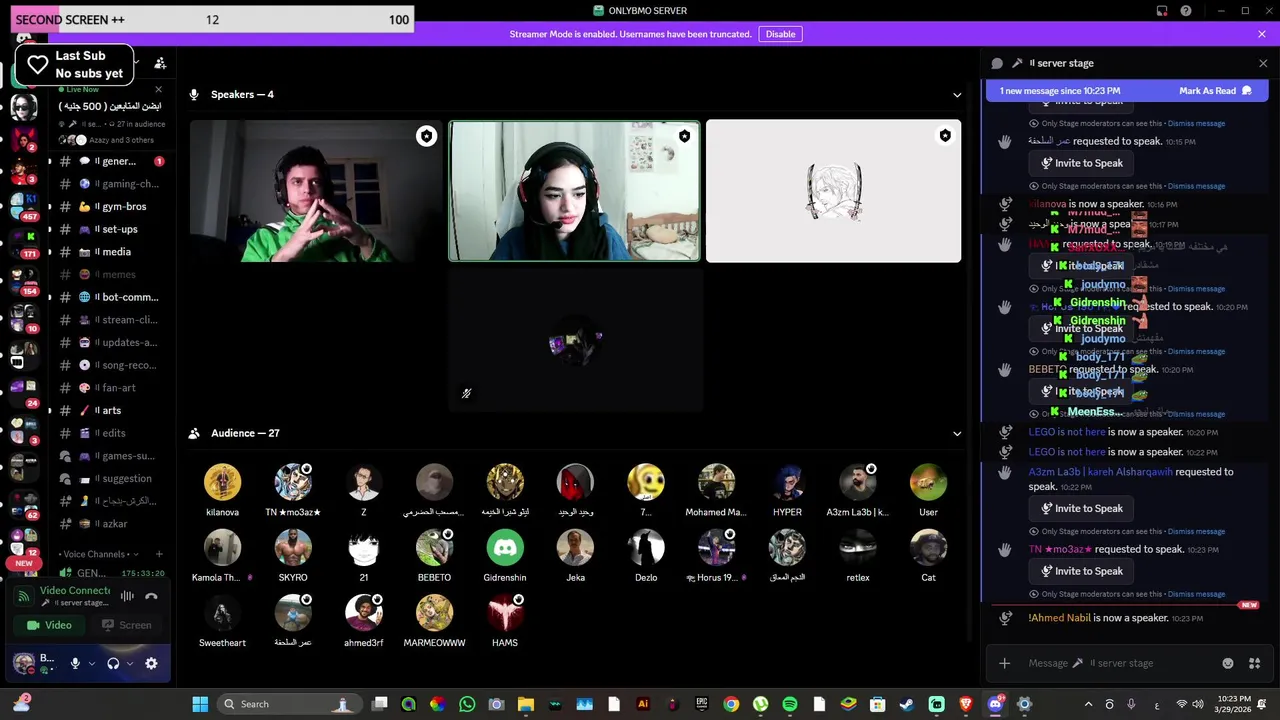The image size is (1280, 720).
Task: Select audience member SKYRO
Action: pyautogui.click(x=293, y=554)
